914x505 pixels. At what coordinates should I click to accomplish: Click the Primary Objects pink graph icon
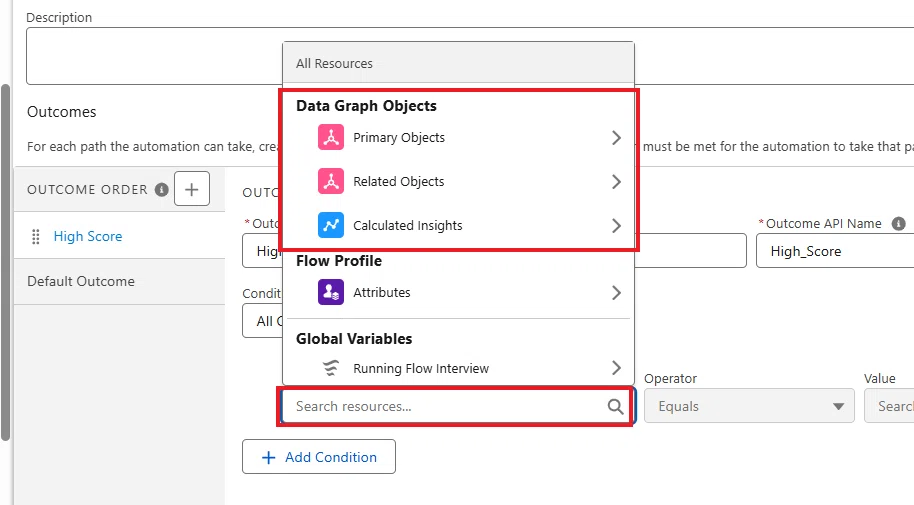coord(331,138)
